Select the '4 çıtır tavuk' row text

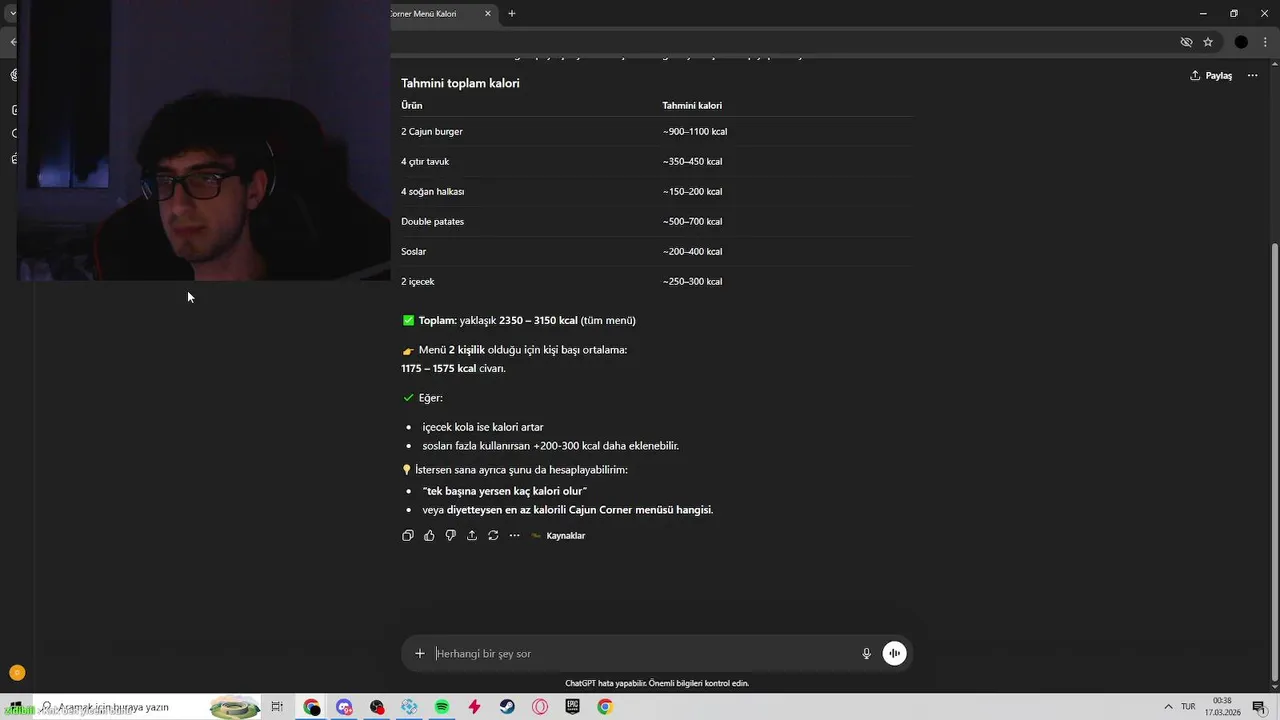425,162
